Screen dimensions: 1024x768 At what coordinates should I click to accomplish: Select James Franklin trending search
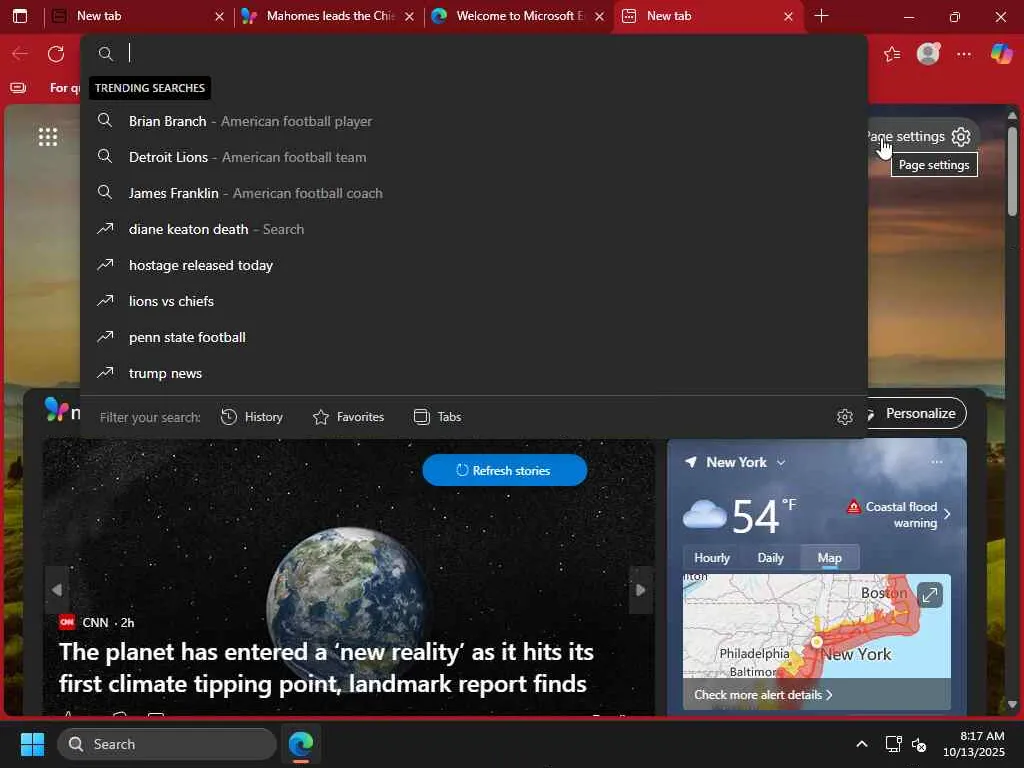(473, 193)
